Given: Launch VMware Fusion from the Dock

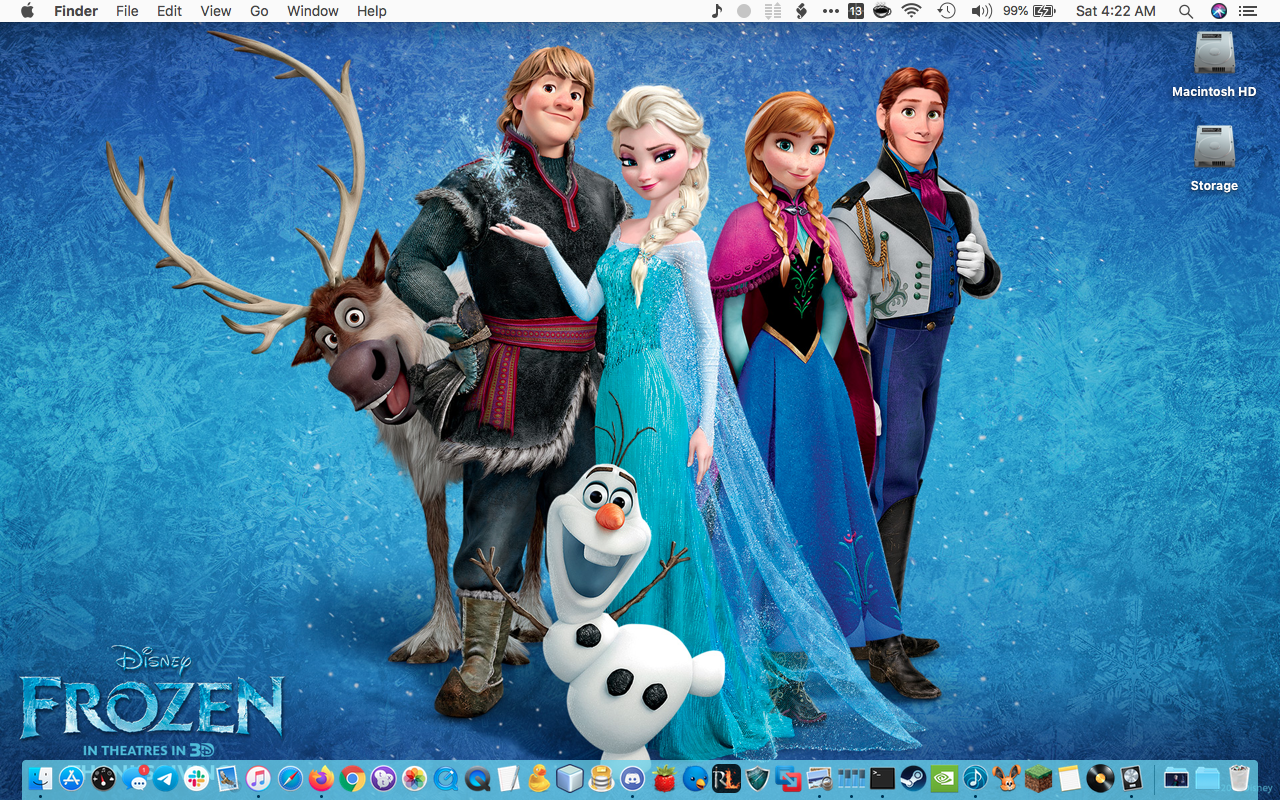Looking at the screenshot, I should click(788, 778).
